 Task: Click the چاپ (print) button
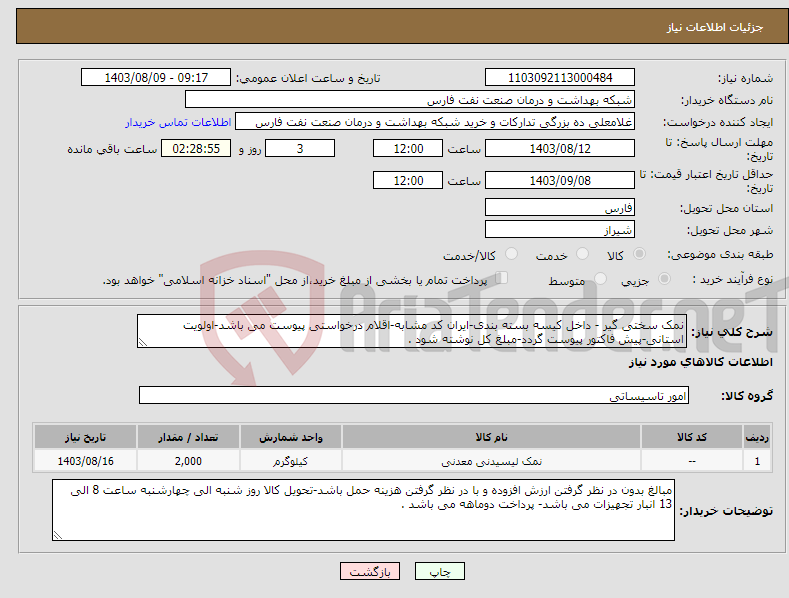[439, 571]
